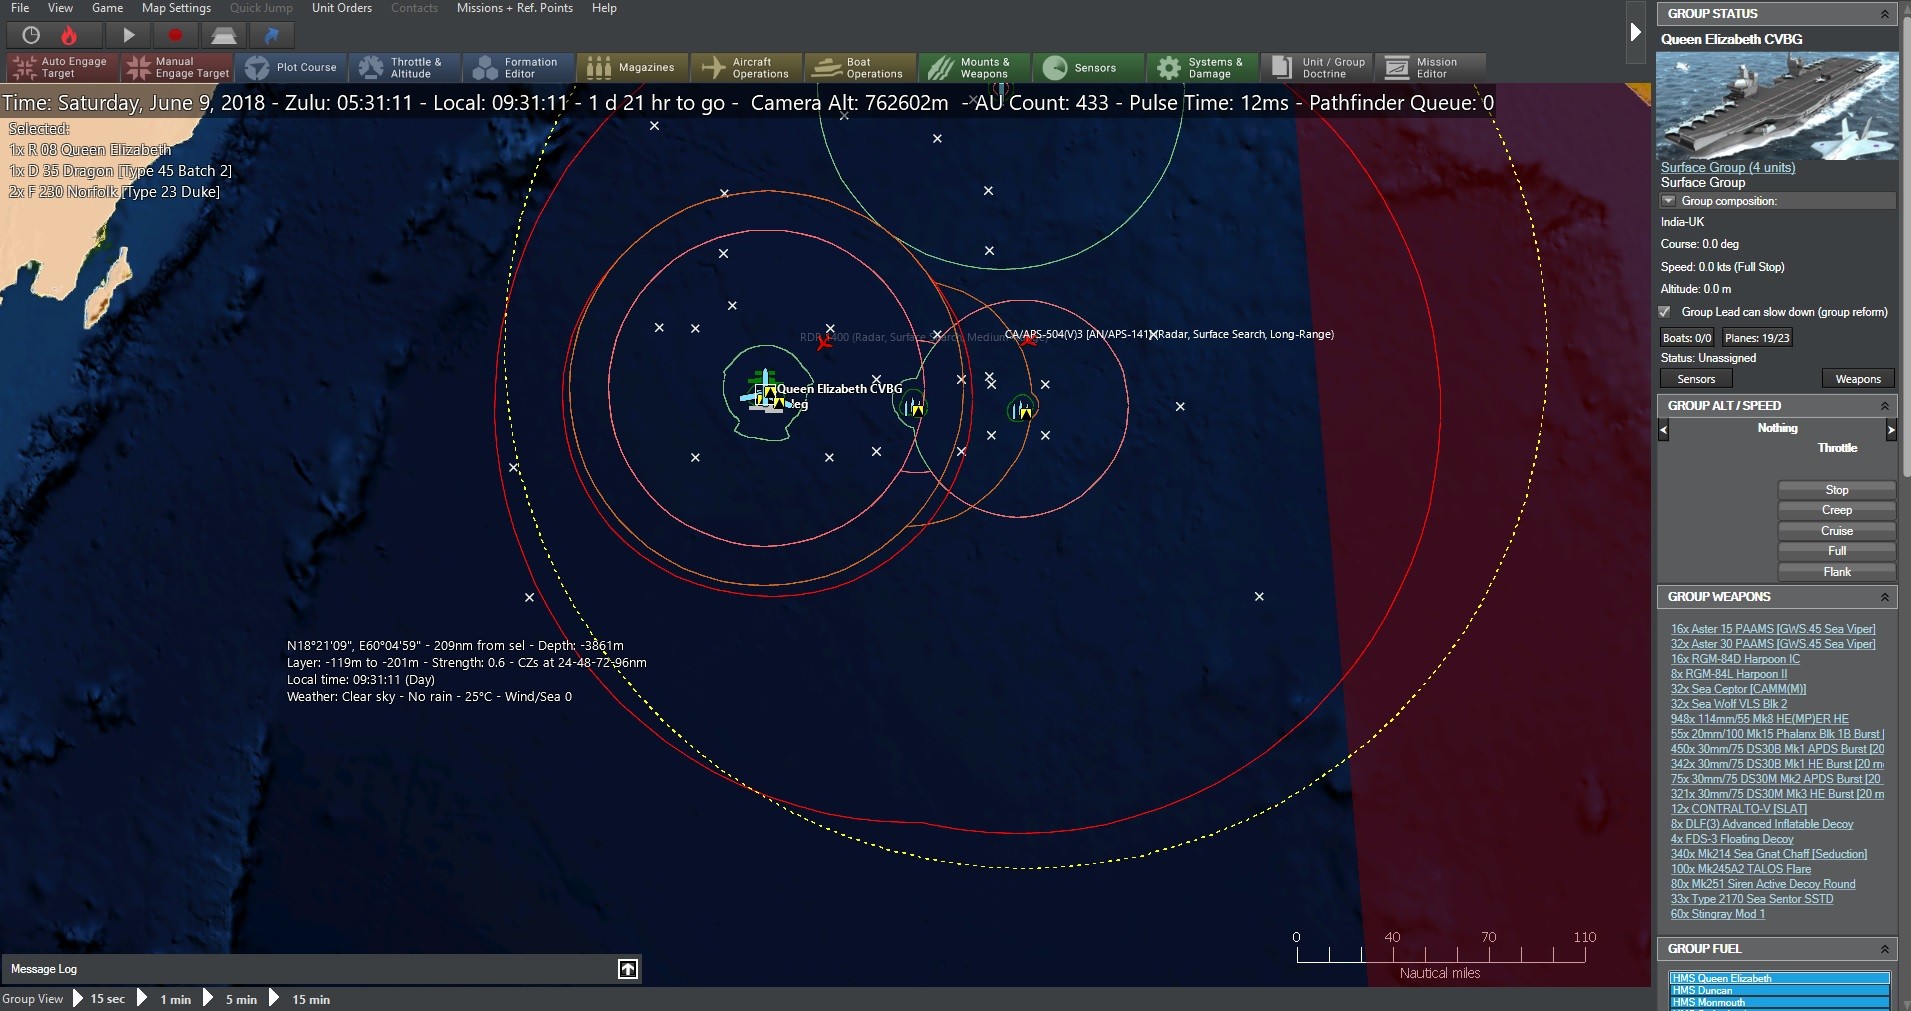
Task: Set group throttle to Flank
Action: pyautogui.click(x=1836, y=571)
